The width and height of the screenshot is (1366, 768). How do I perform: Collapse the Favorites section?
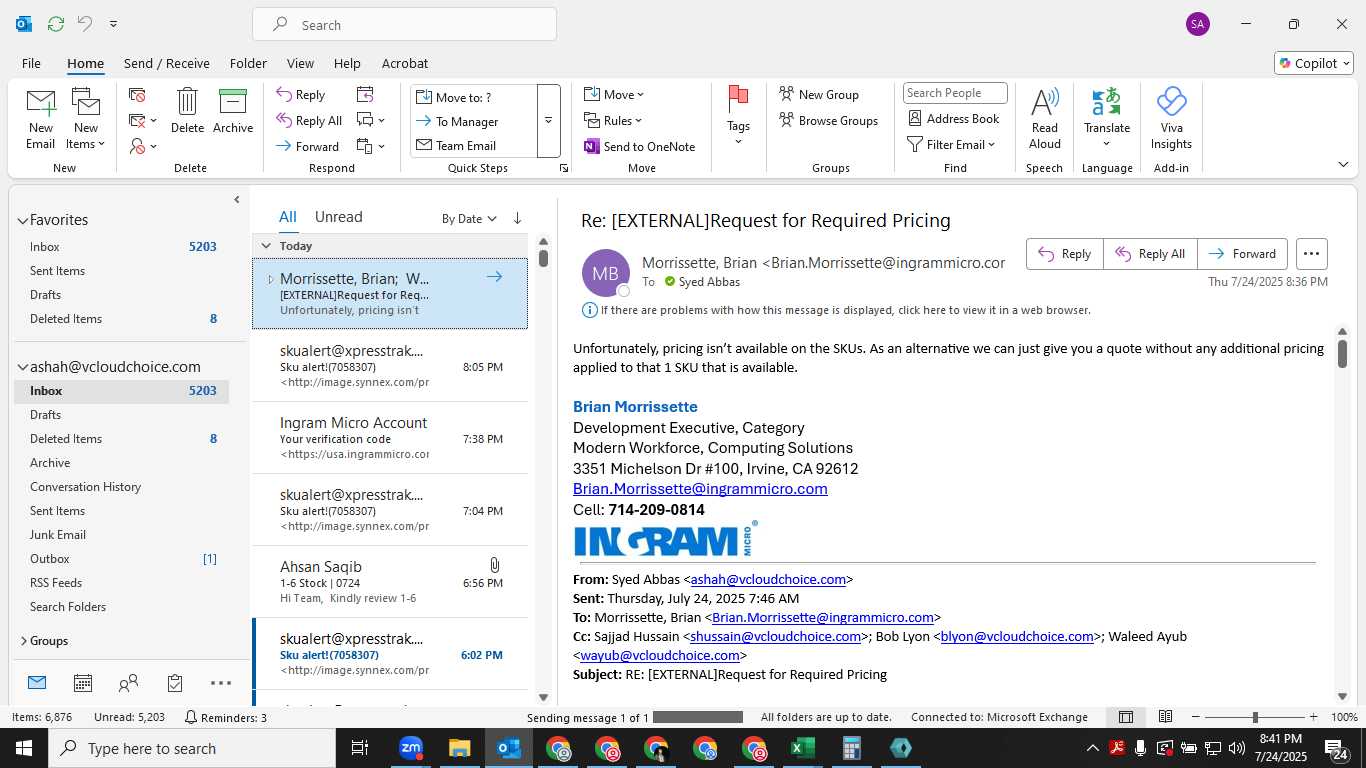point(22,220)
